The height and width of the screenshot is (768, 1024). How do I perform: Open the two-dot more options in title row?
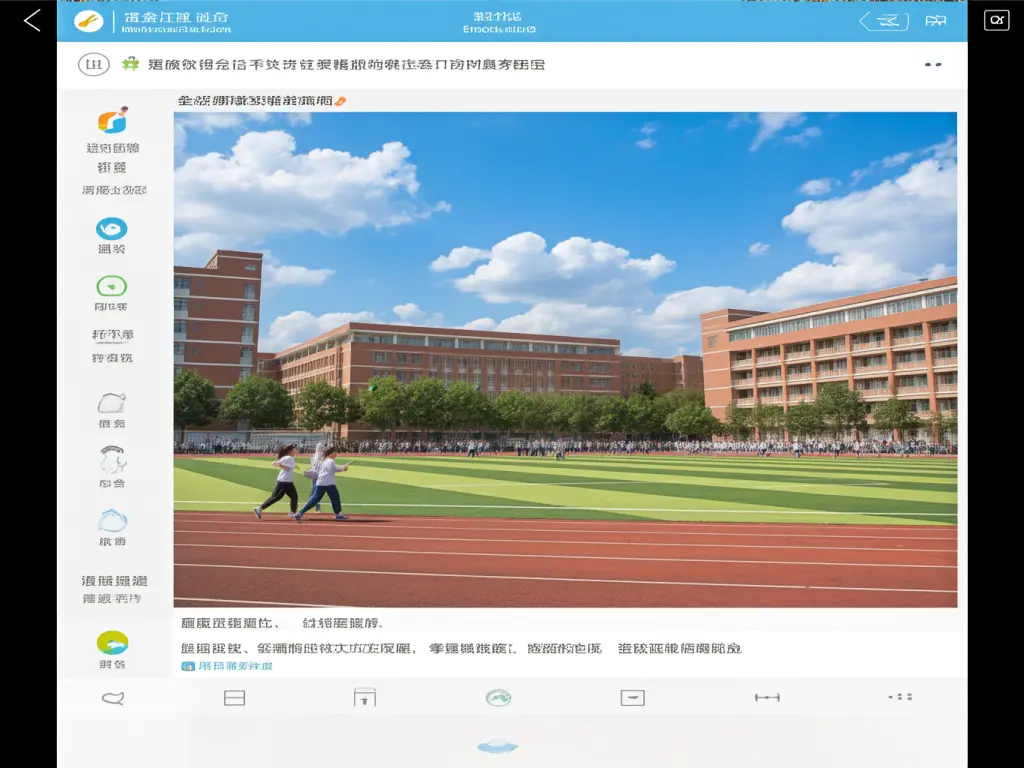coord(933,65)
